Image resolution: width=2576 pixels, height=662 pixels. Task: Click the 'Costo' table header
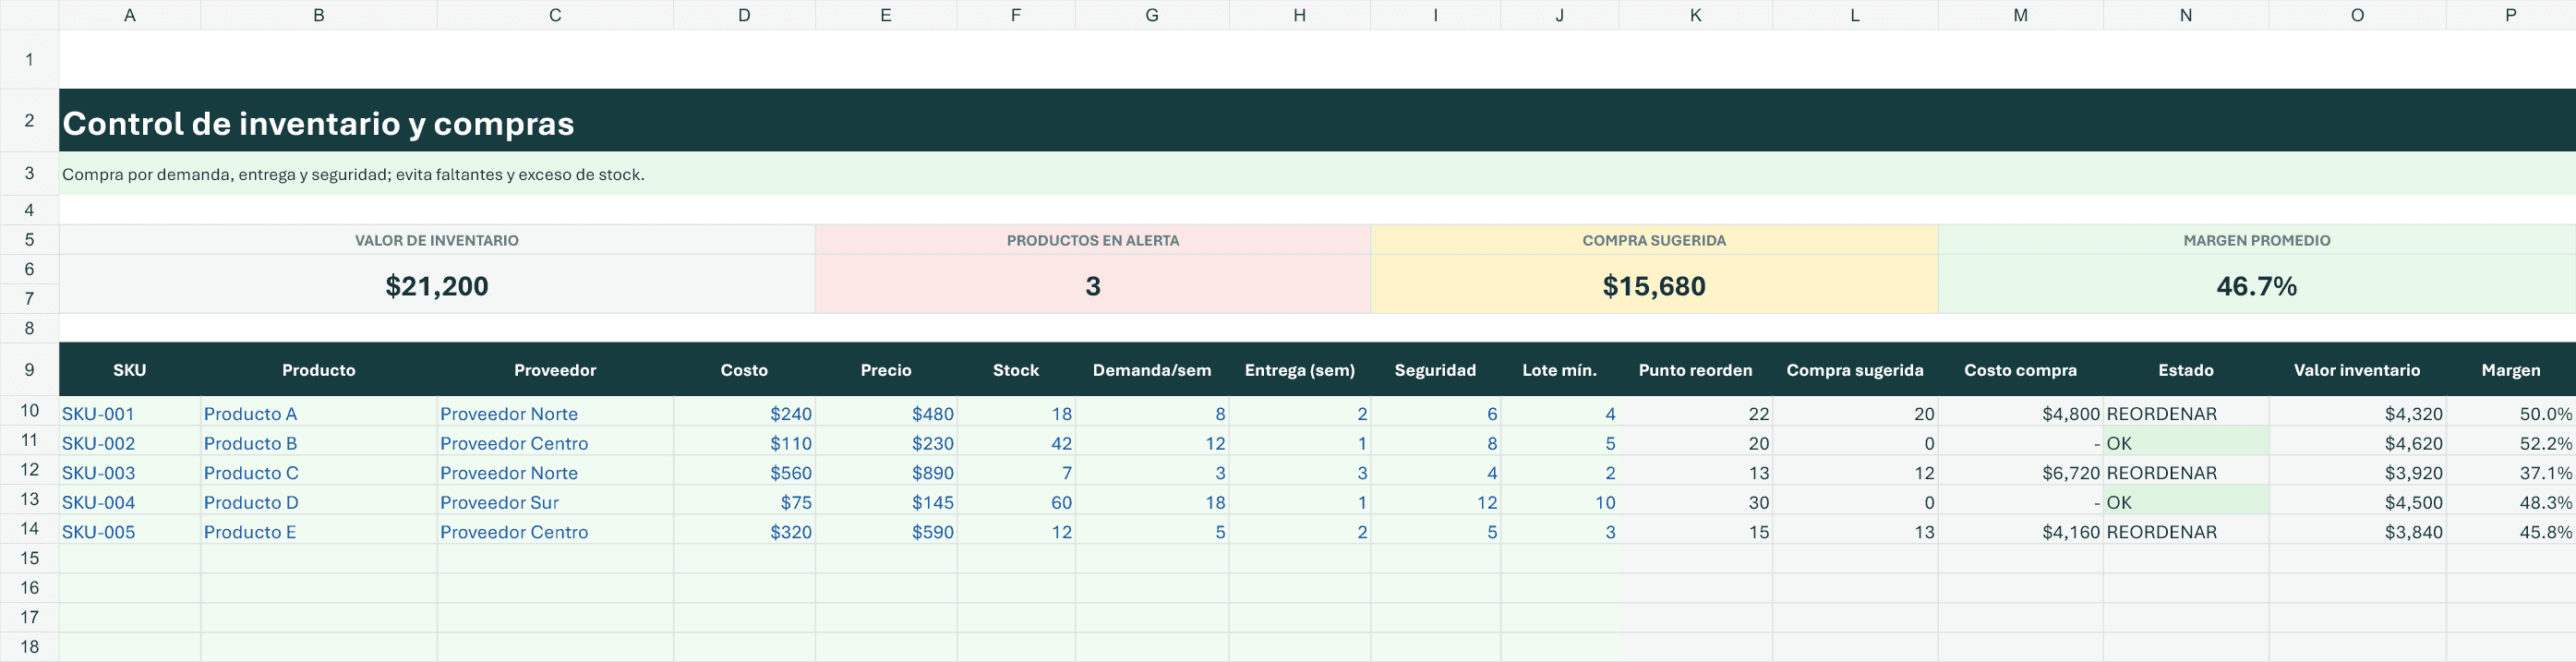(x=744, y=370)
